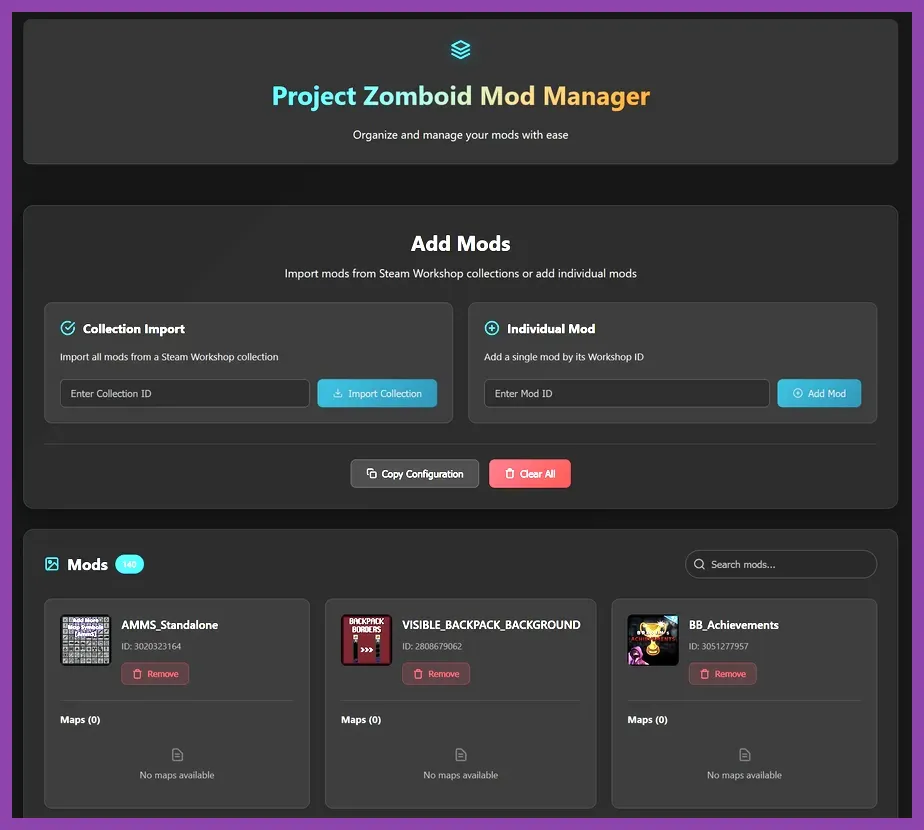Remove the VISIBLE_BACKPACK_BACKGROUND mod
924x830 pixels.
(436, 674)
